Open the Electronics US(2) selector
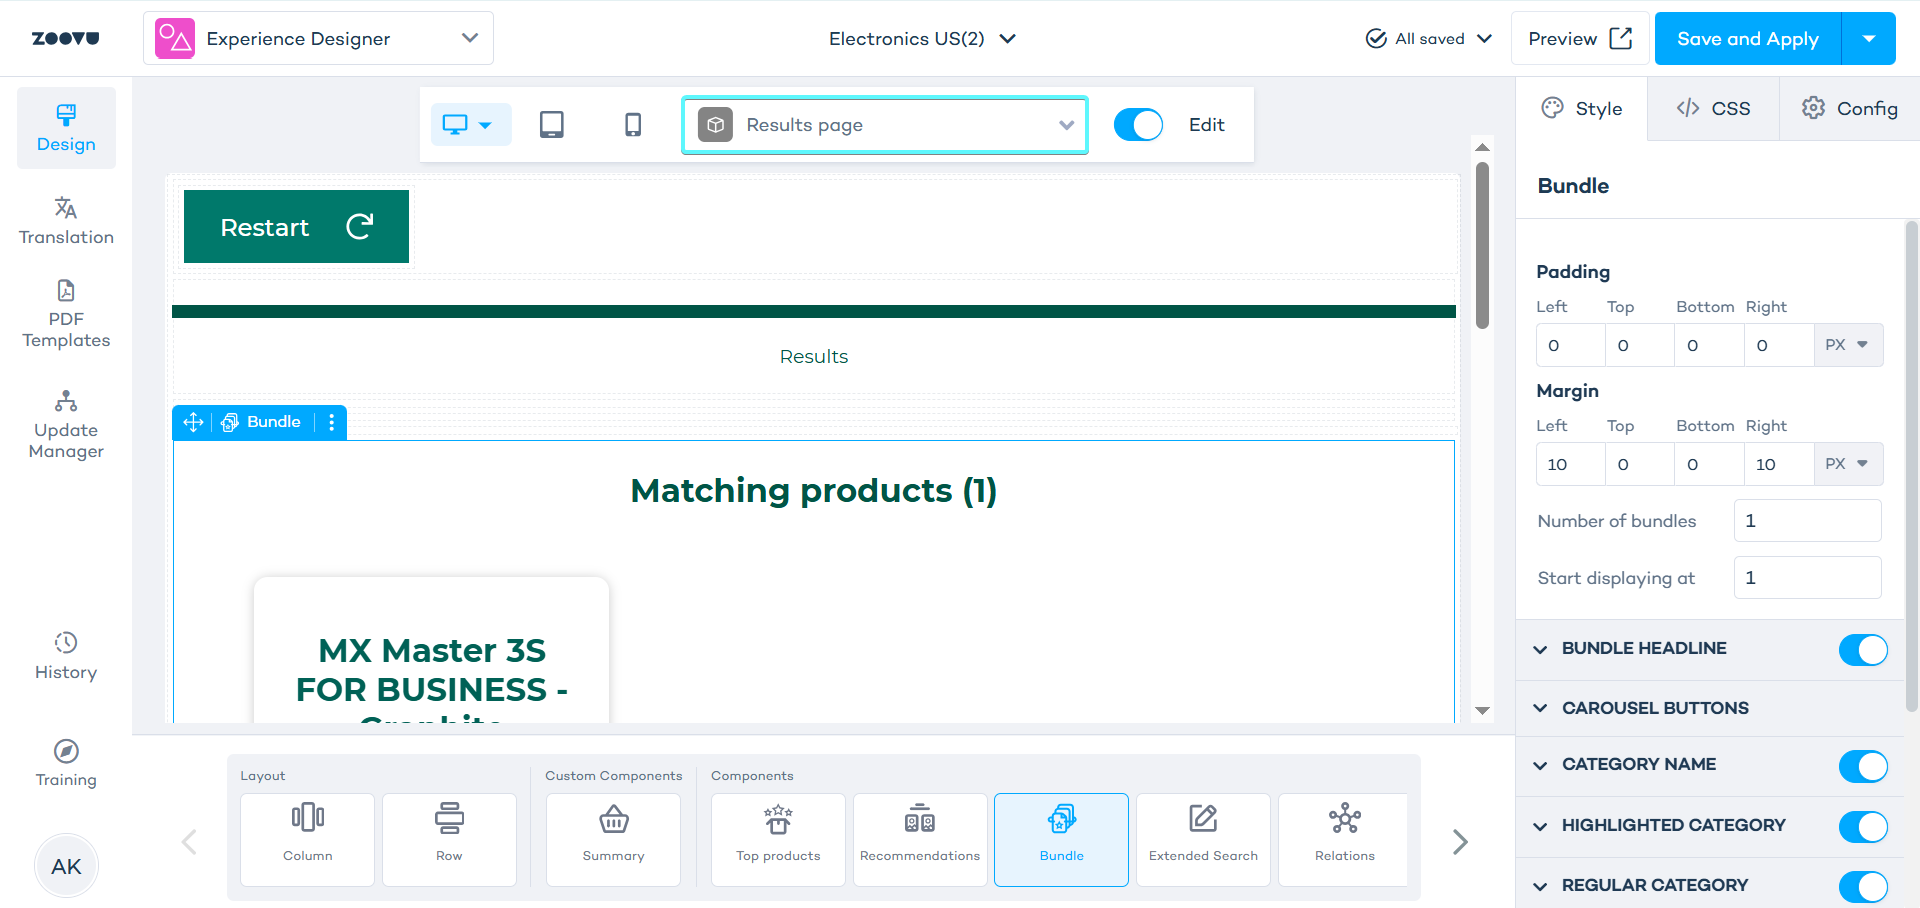 coord(921,39)
